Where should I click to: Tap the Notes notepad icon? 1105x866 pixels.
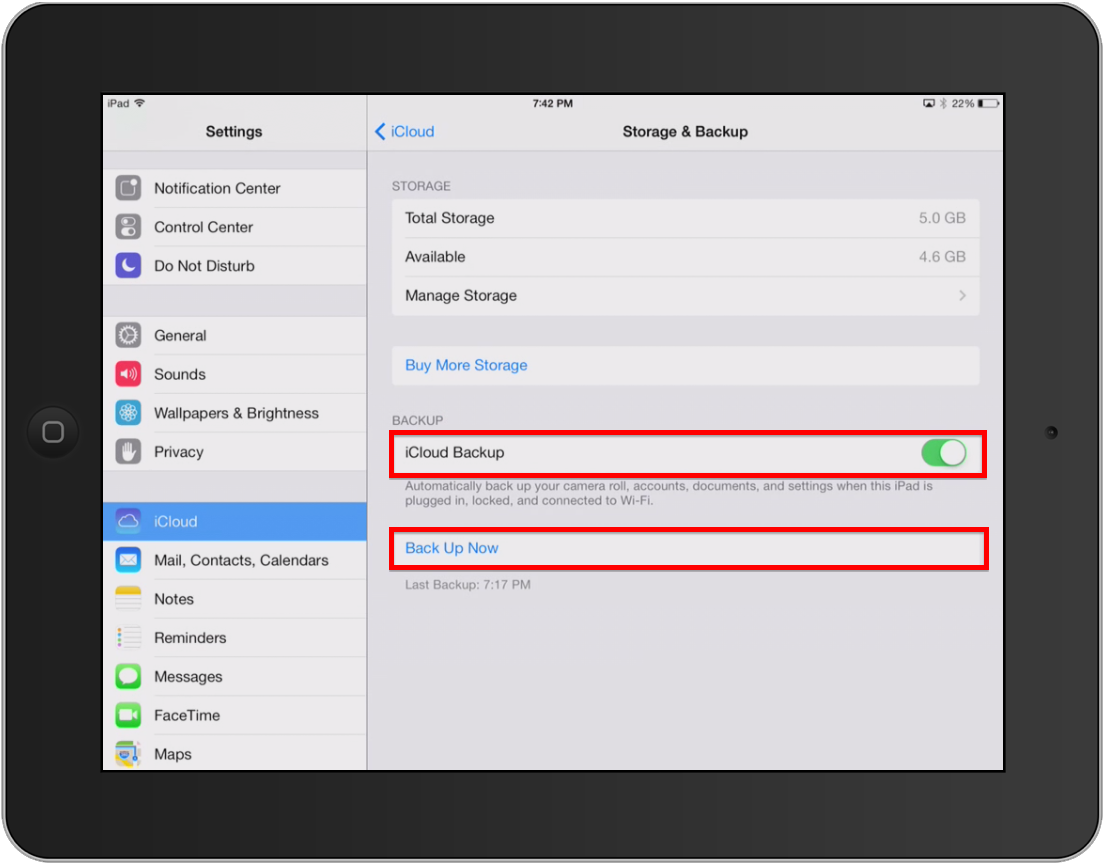pos(128,599)
